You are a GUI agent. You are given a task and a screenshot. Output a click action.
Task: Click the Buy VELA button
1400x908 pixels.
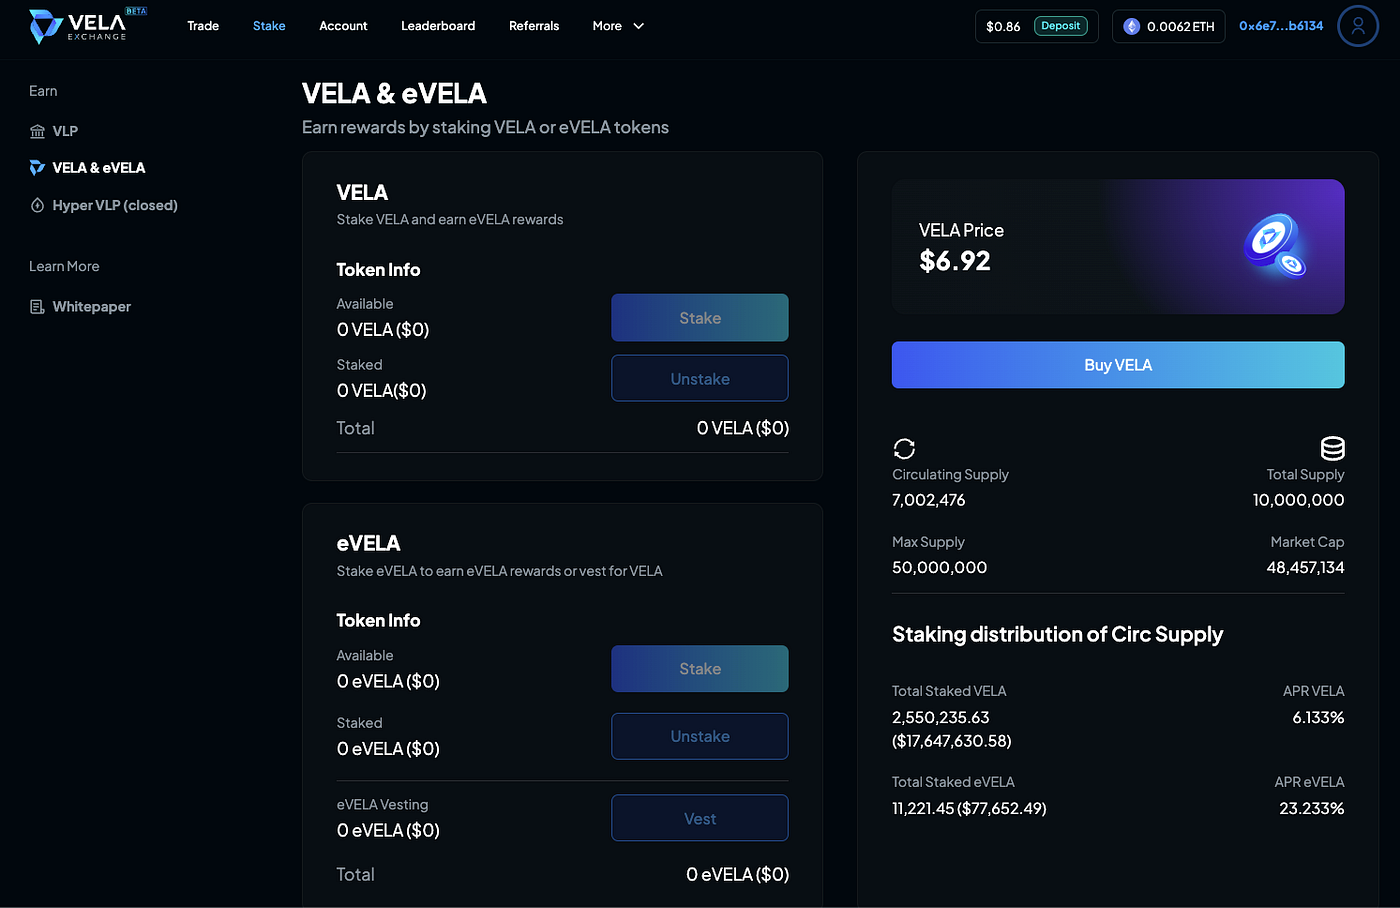click(1118, 365)
